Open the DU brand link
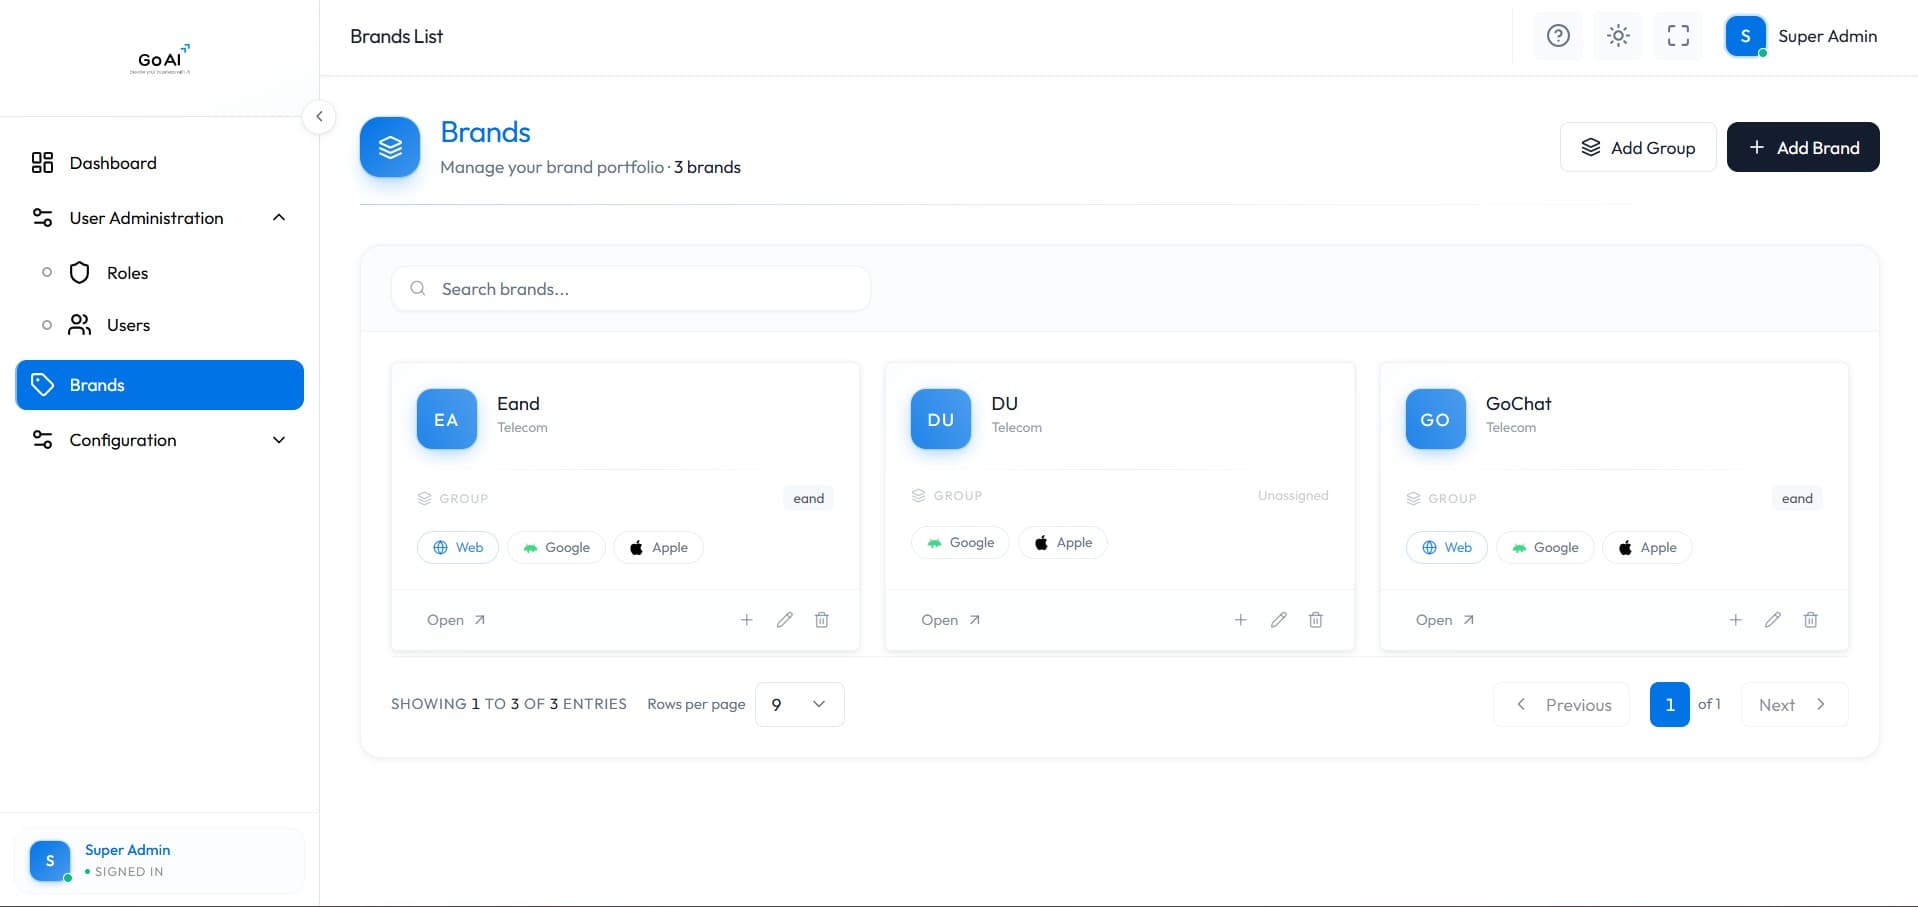The width and height of the screenshot is (1918, 907). (x=950, y=620)
